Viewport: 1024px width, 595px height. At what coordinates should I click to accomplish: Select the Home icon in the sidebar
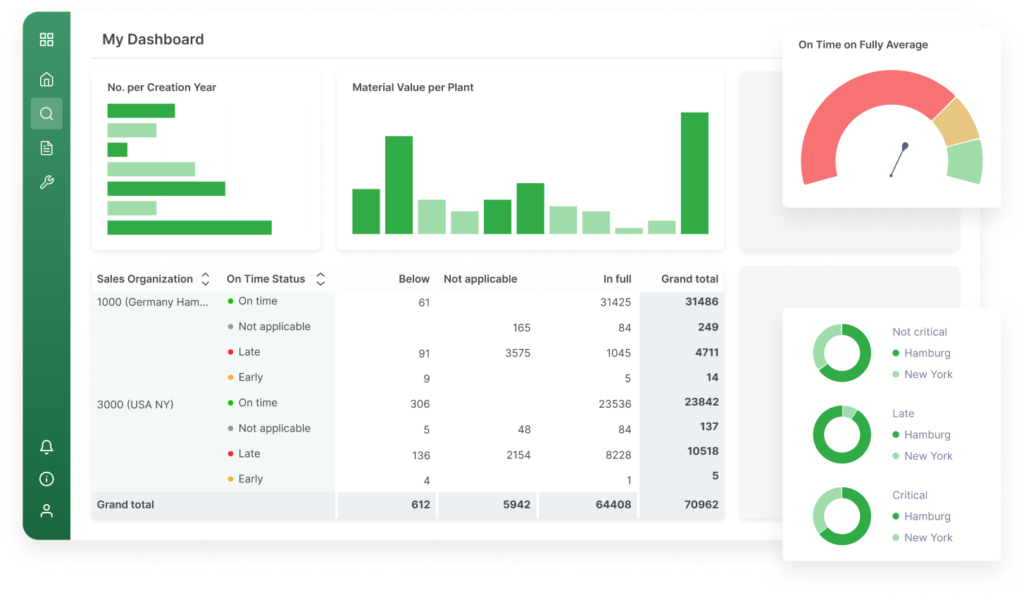[46, 78]
